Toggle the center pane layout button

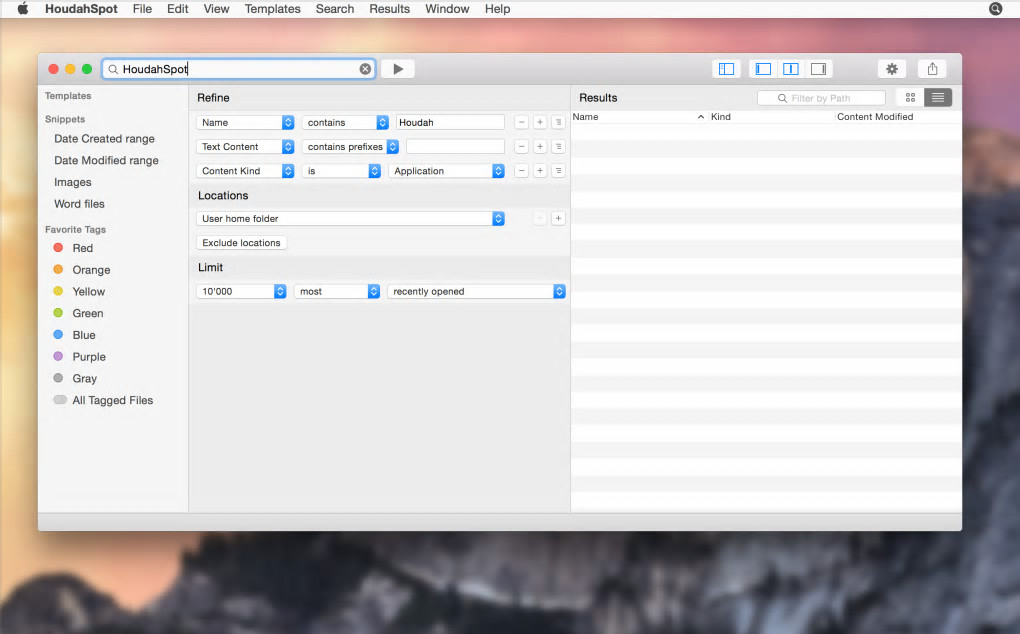coord(790,69)
